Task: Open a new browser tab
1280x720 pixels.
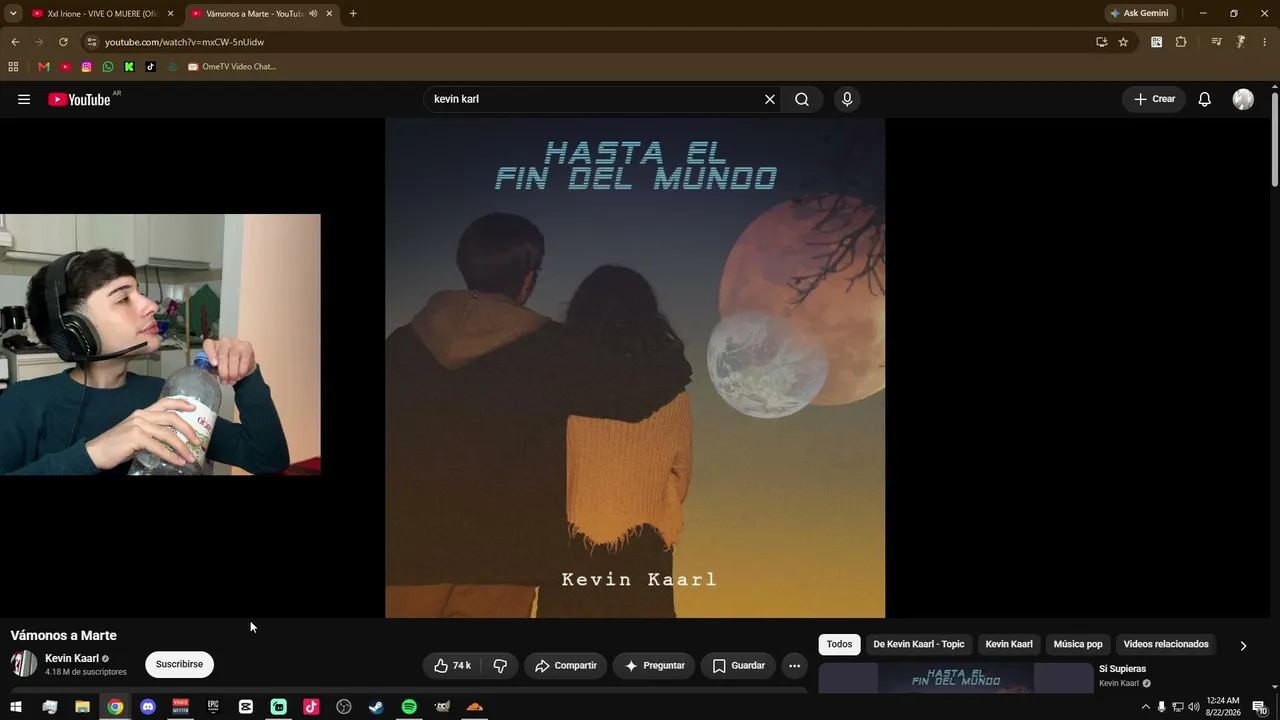Action: [353, 14]
